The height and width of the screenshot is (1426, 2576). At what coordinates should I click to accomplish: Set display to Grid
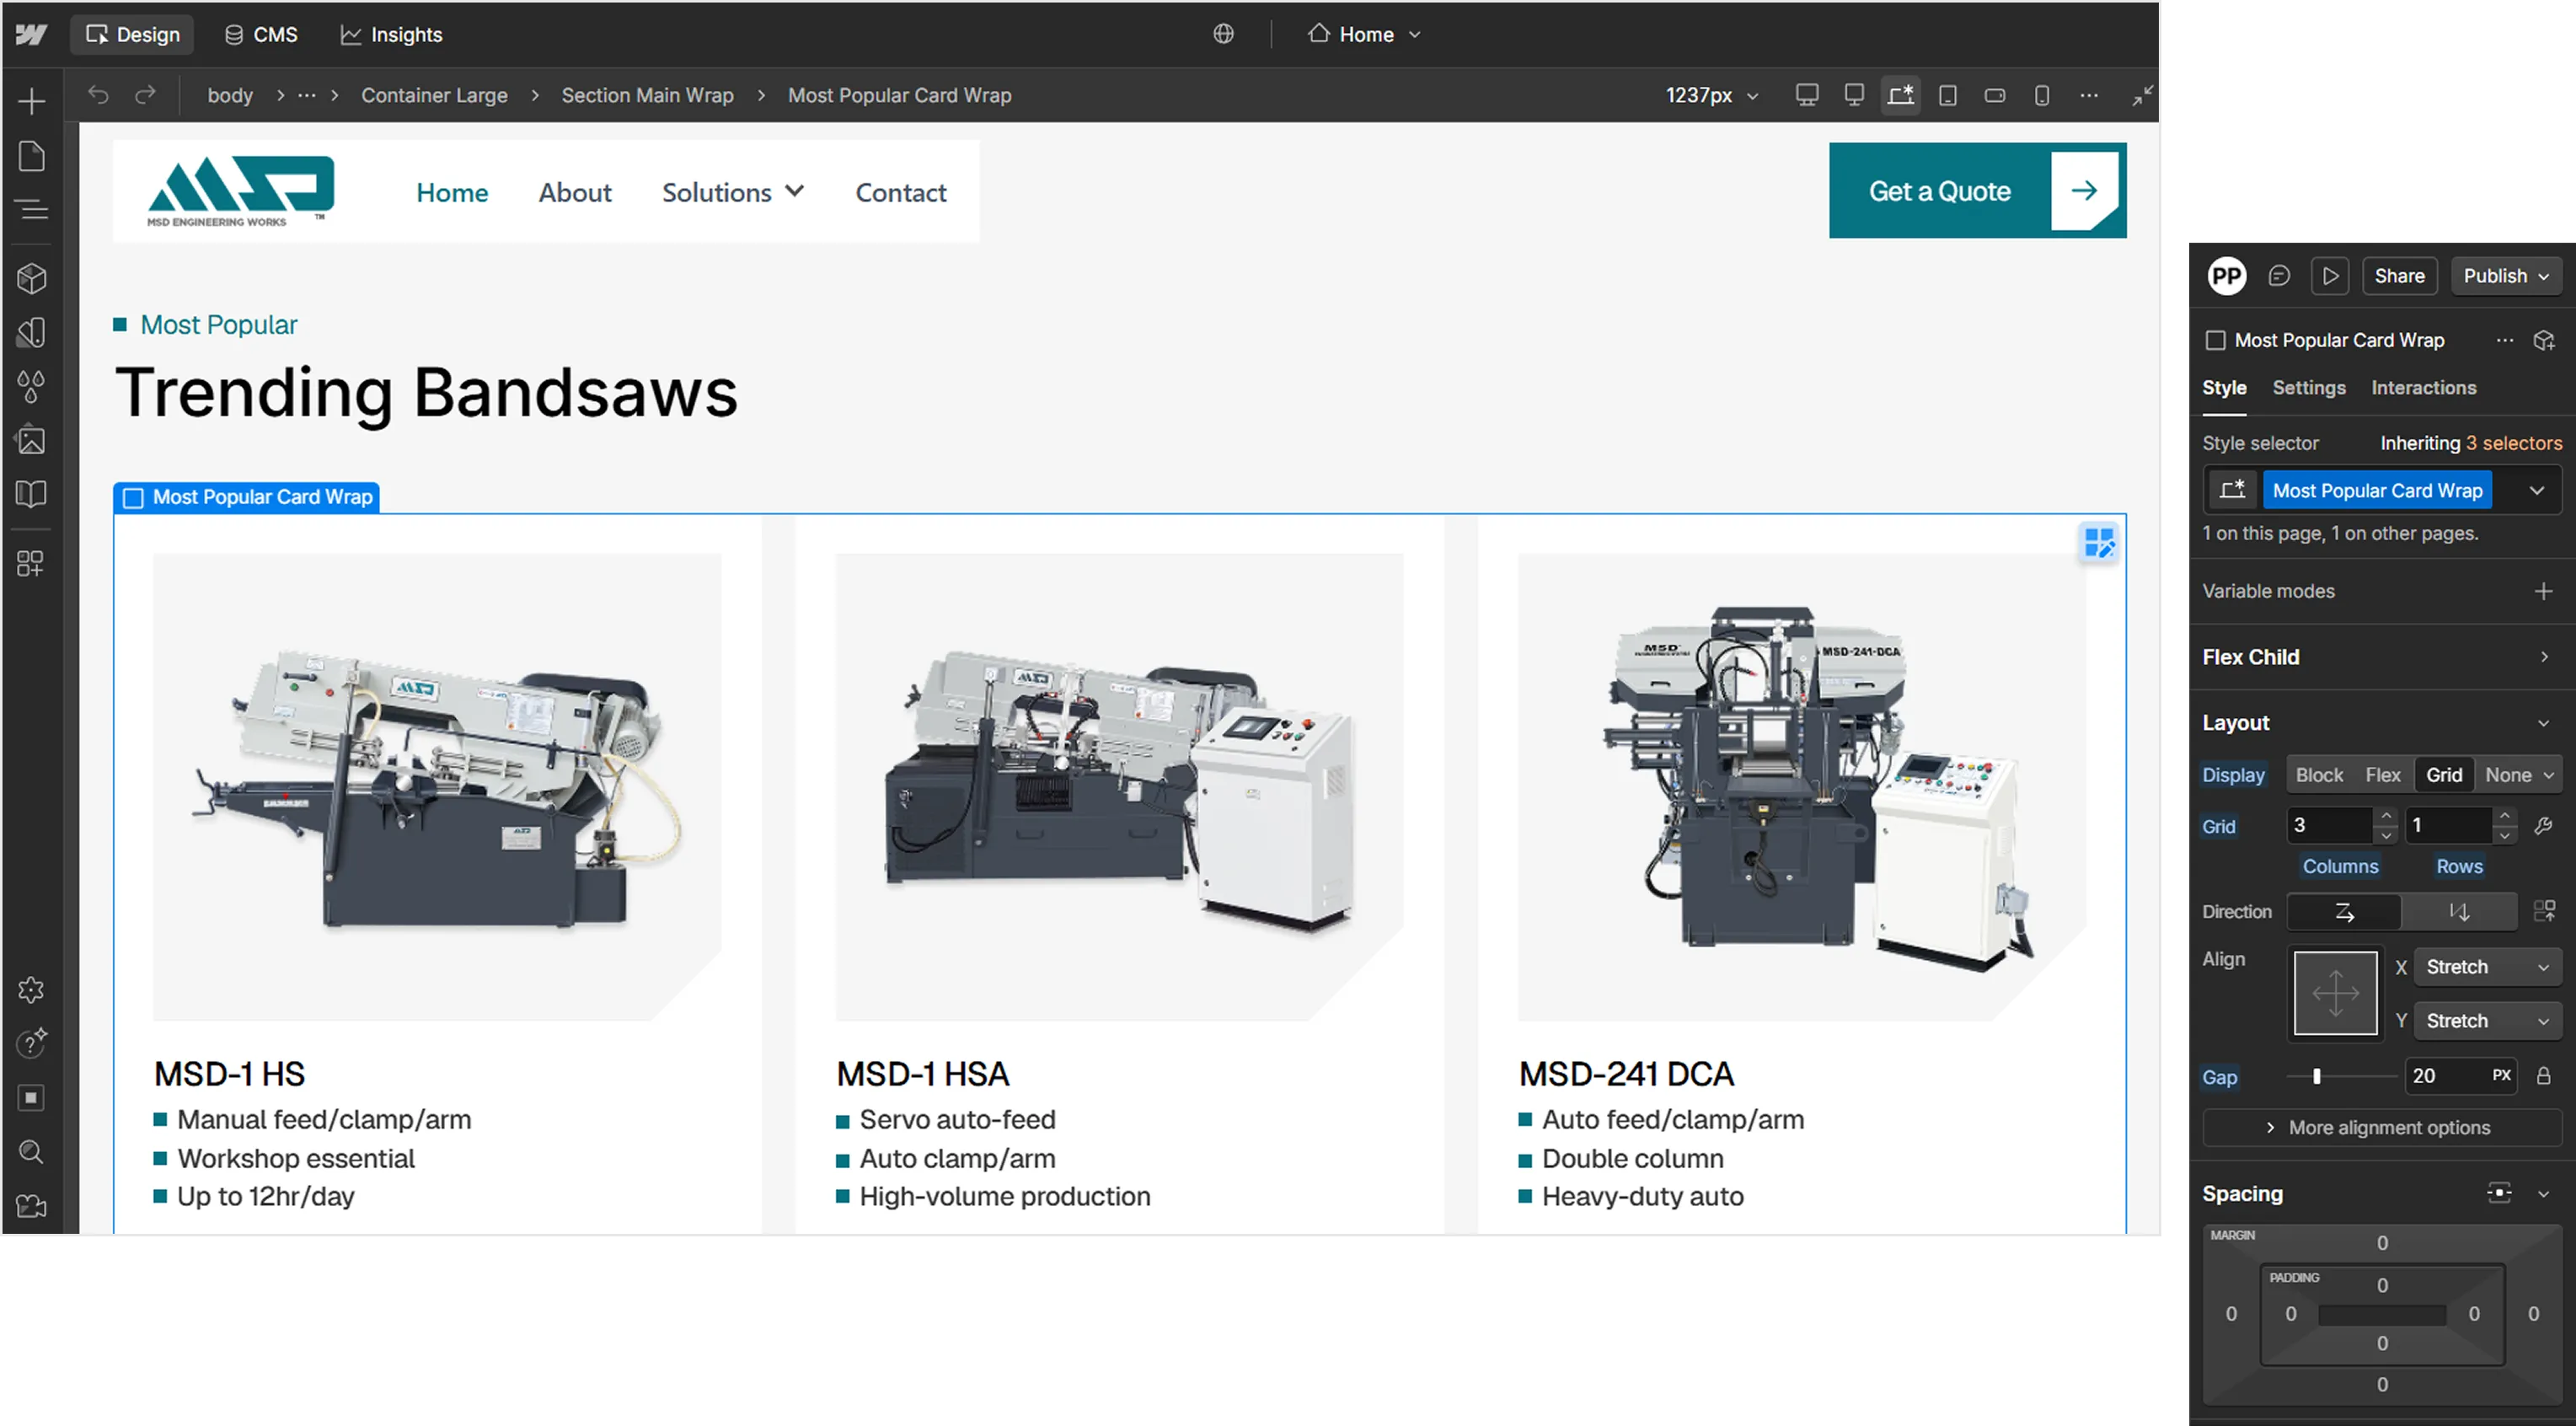pyautogui.click(x=2444, y=775)
